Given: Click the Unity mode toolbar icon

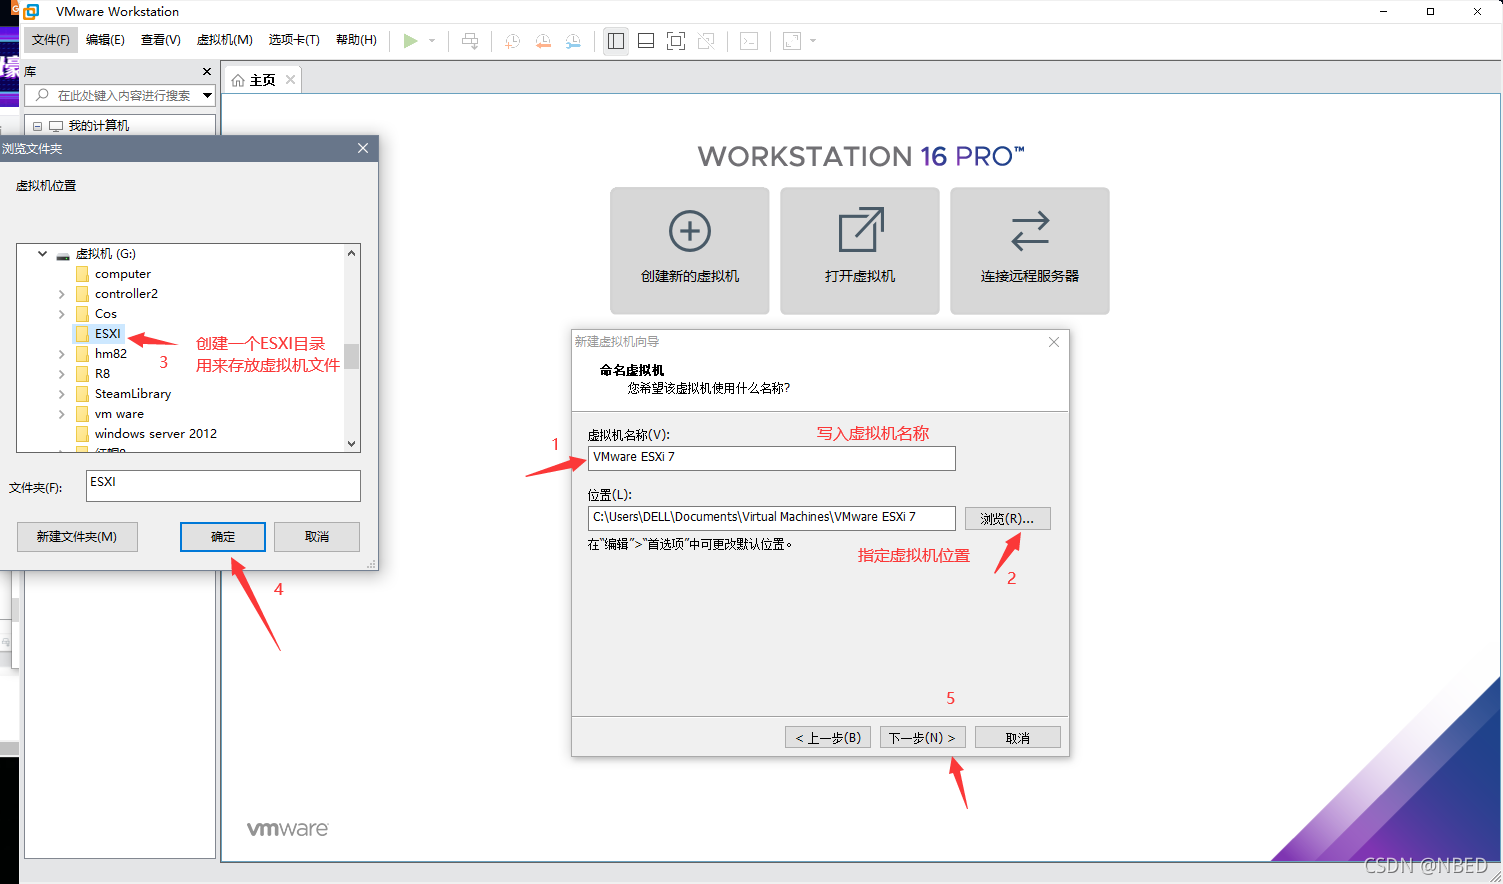Looking at the screenshot, I should [x=706, y=41].
